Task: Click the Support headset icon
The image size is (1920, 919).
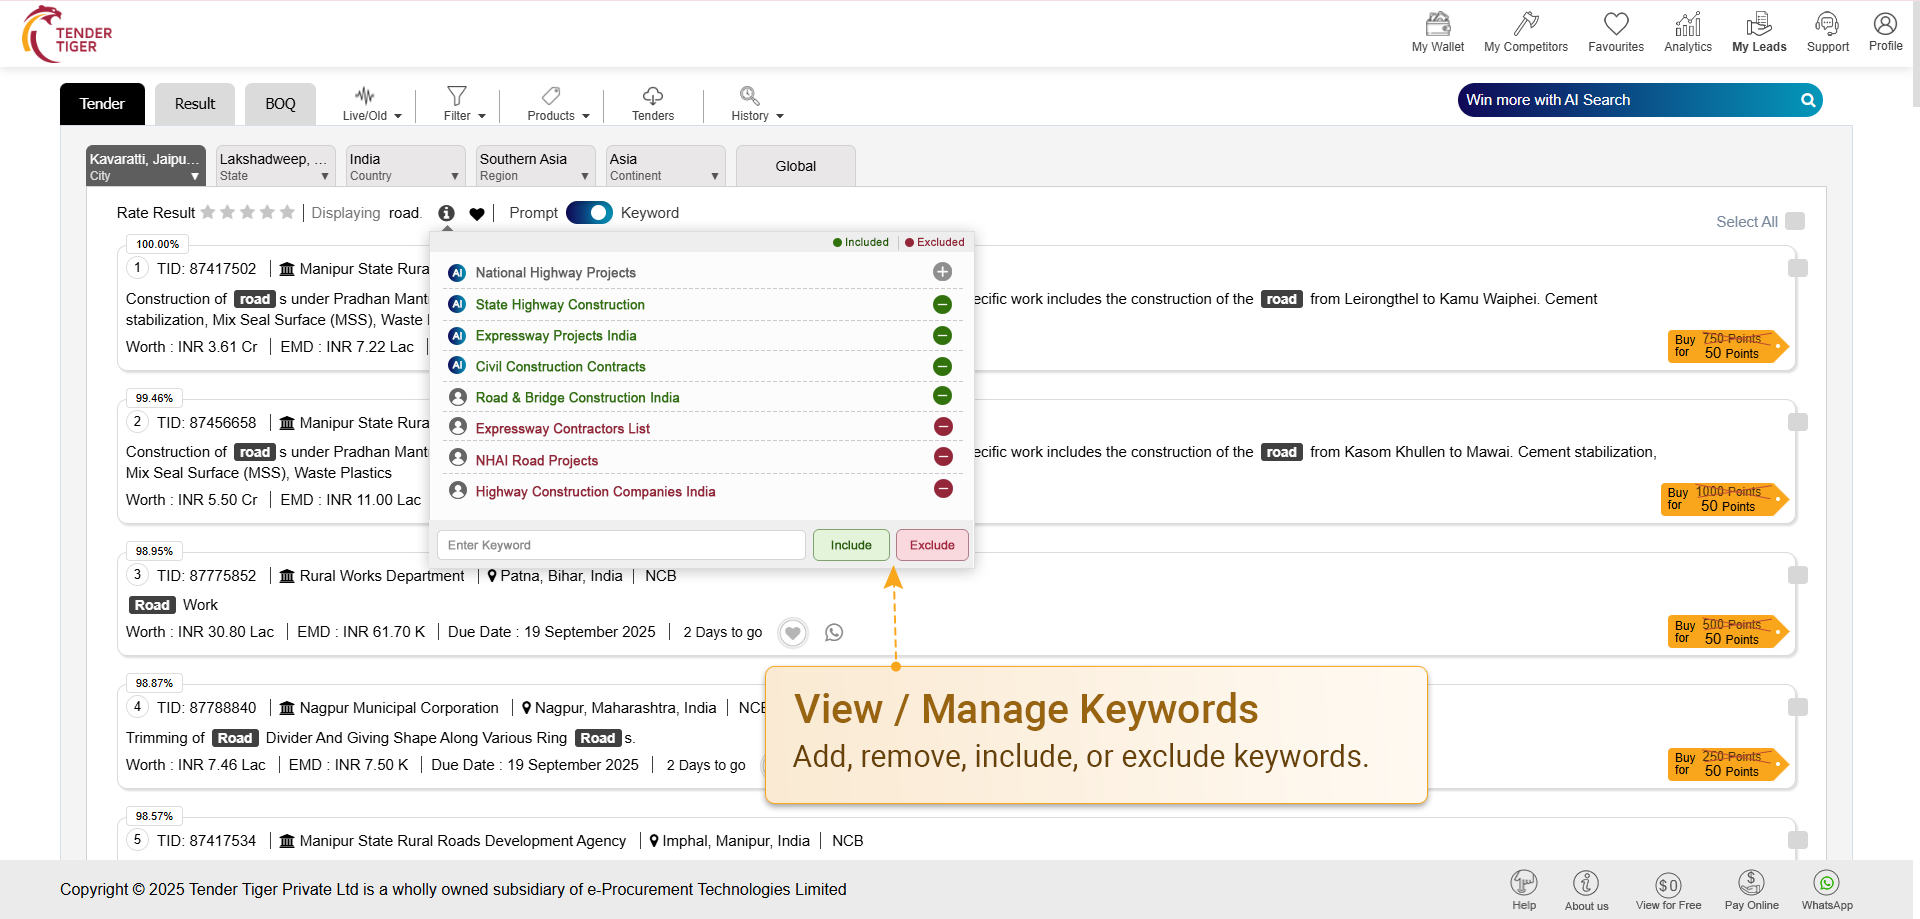Action: (x=1827, y=24)
